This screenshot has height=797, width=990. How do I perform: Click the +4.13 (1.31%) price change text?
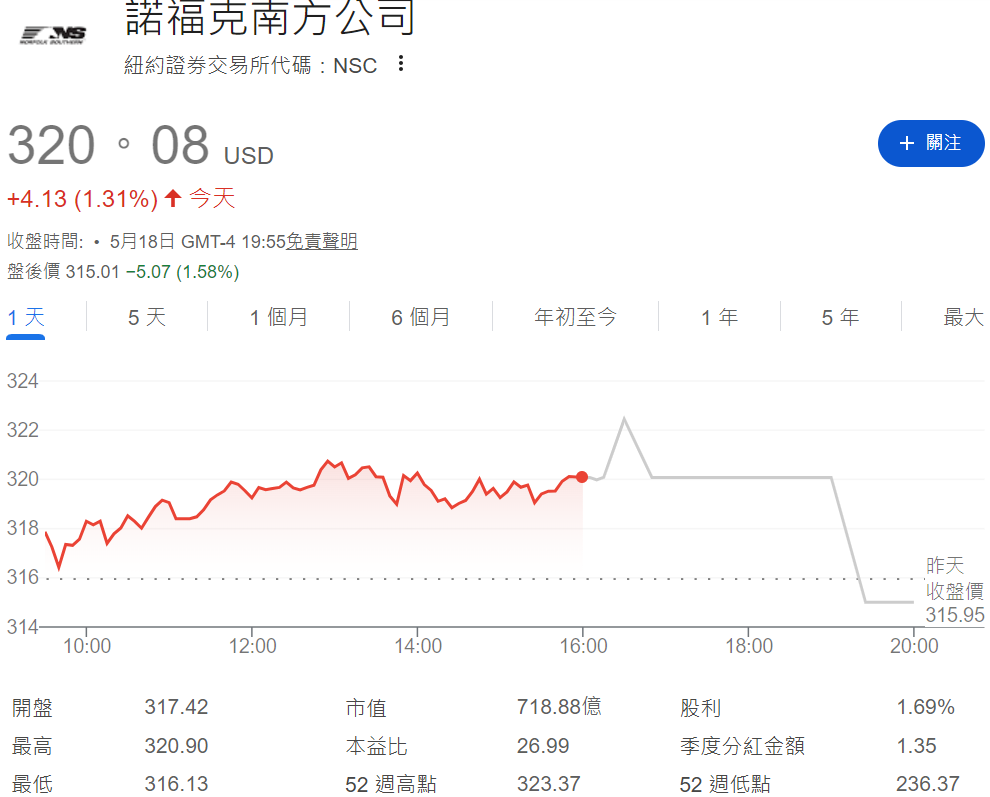point(82,199)
